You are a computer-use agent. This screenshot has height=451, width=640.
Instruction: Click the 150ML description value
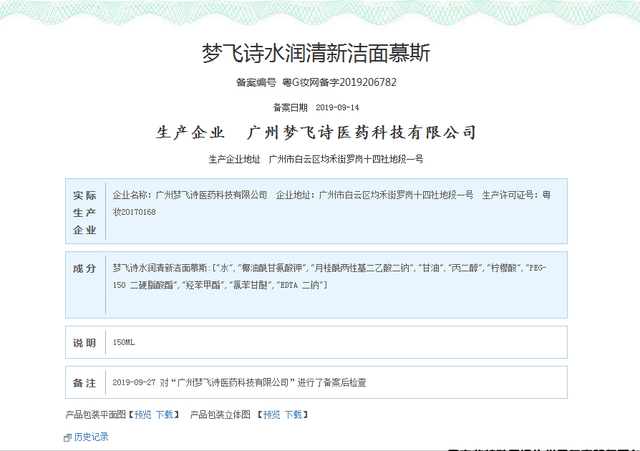pyautogui.click(x=124, y=342)
